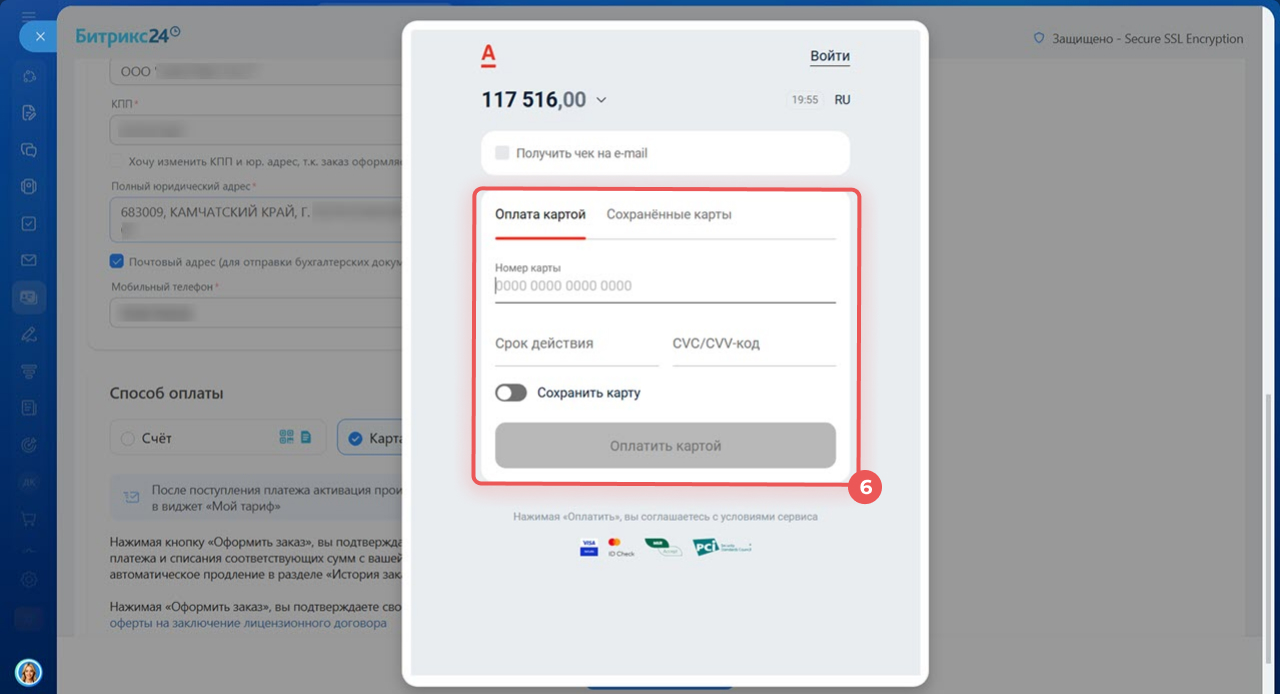Open the RU language selector
This screenshot has height=694, width=1280.
point(842,100)
